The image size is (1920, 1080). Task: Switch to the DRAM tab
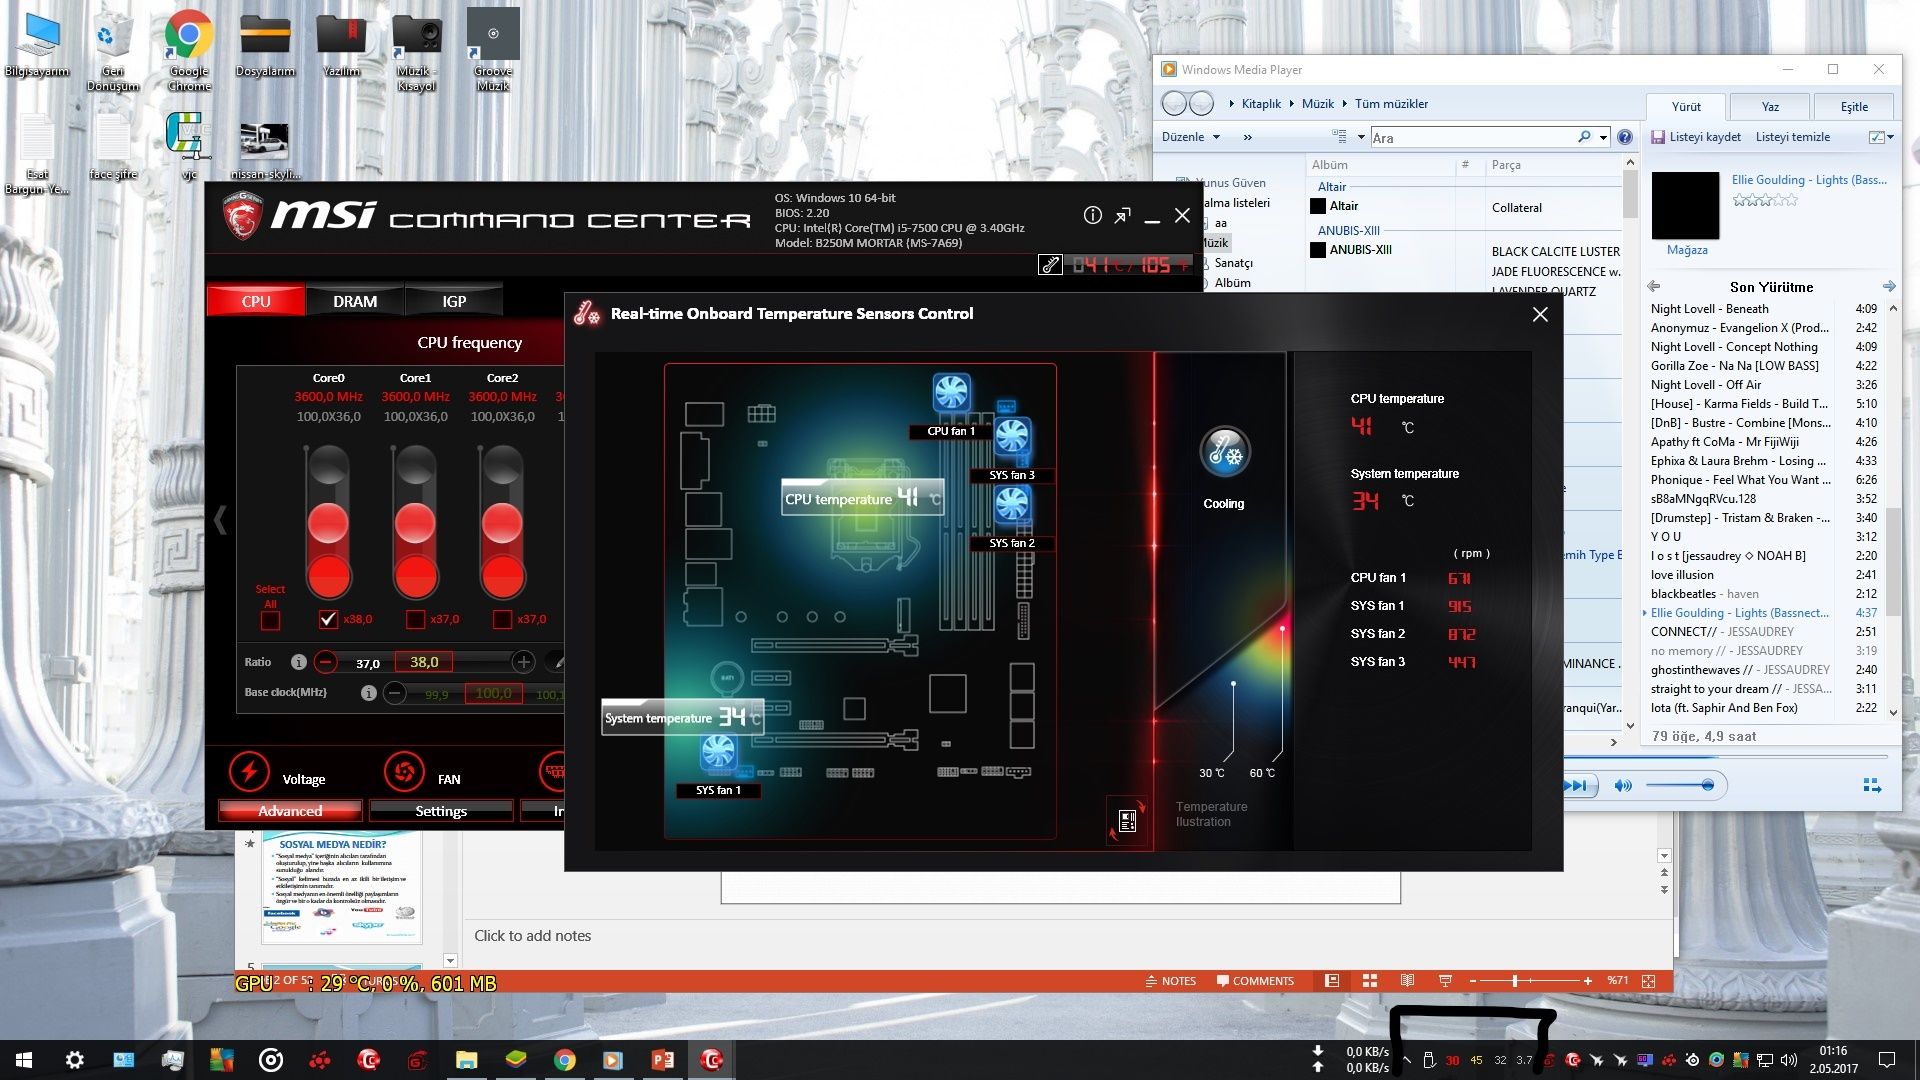(355, 301)
